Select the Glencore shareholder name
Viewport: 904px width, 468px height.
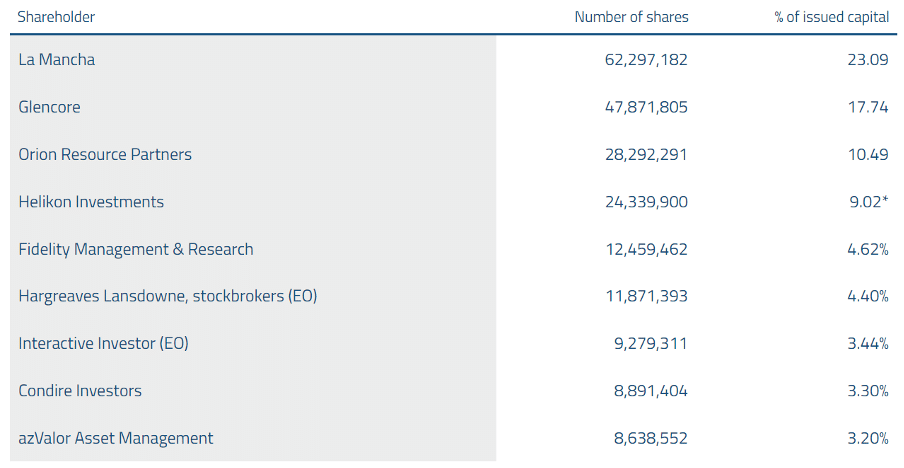49,107
